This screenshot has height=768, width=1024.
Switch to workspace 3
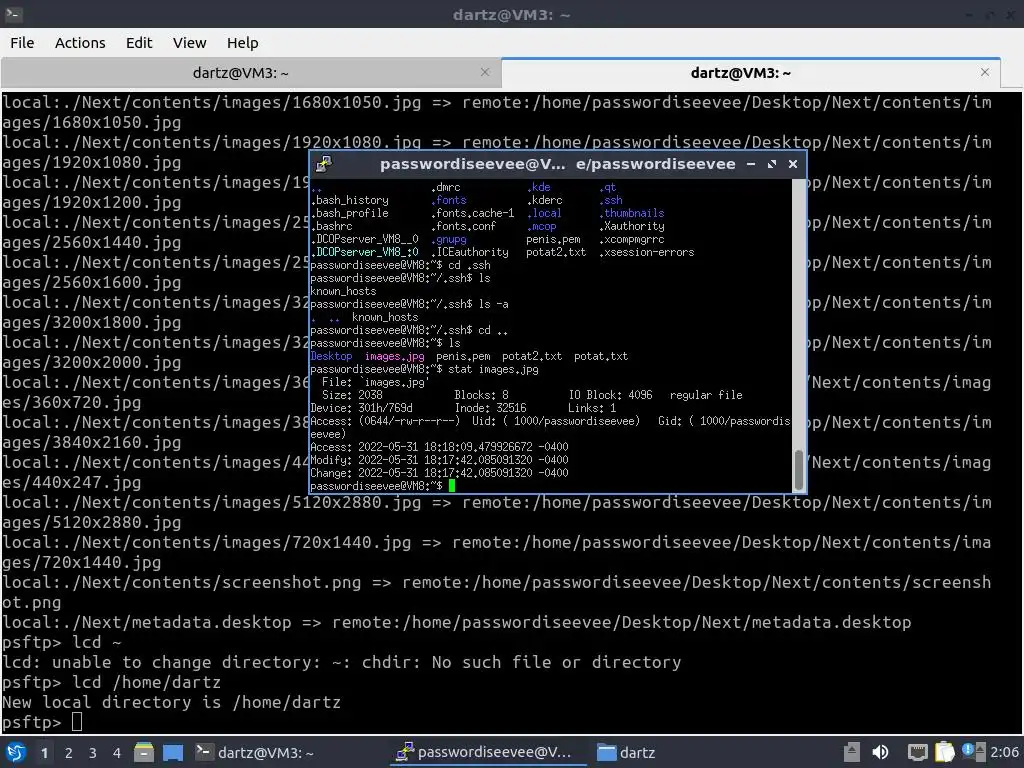93,753
